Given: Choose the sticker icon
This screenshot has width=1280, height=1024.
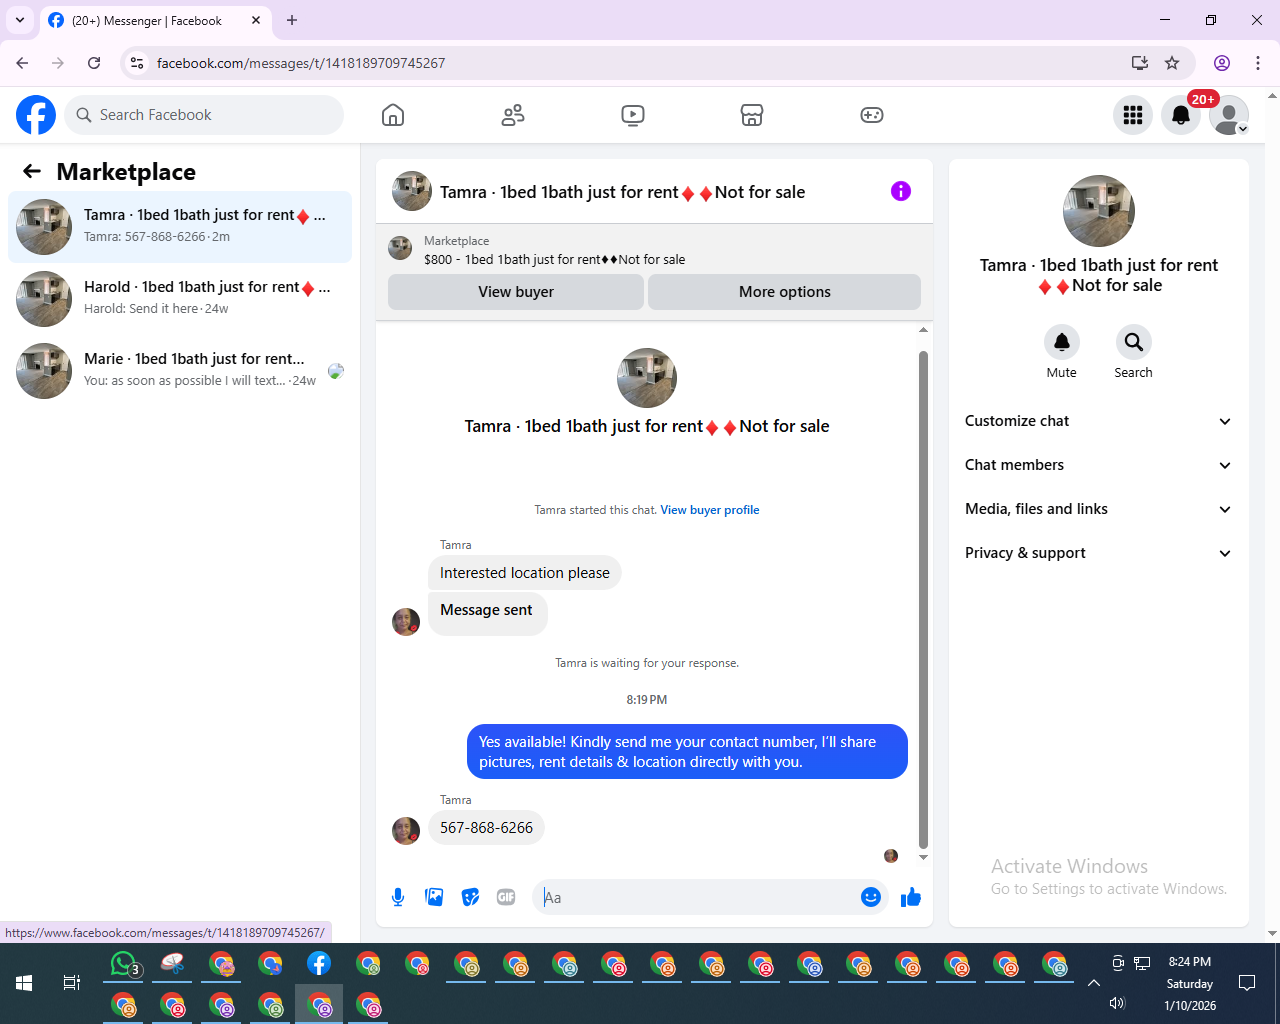Looking at the screenshot, I should tap(470, 897).
